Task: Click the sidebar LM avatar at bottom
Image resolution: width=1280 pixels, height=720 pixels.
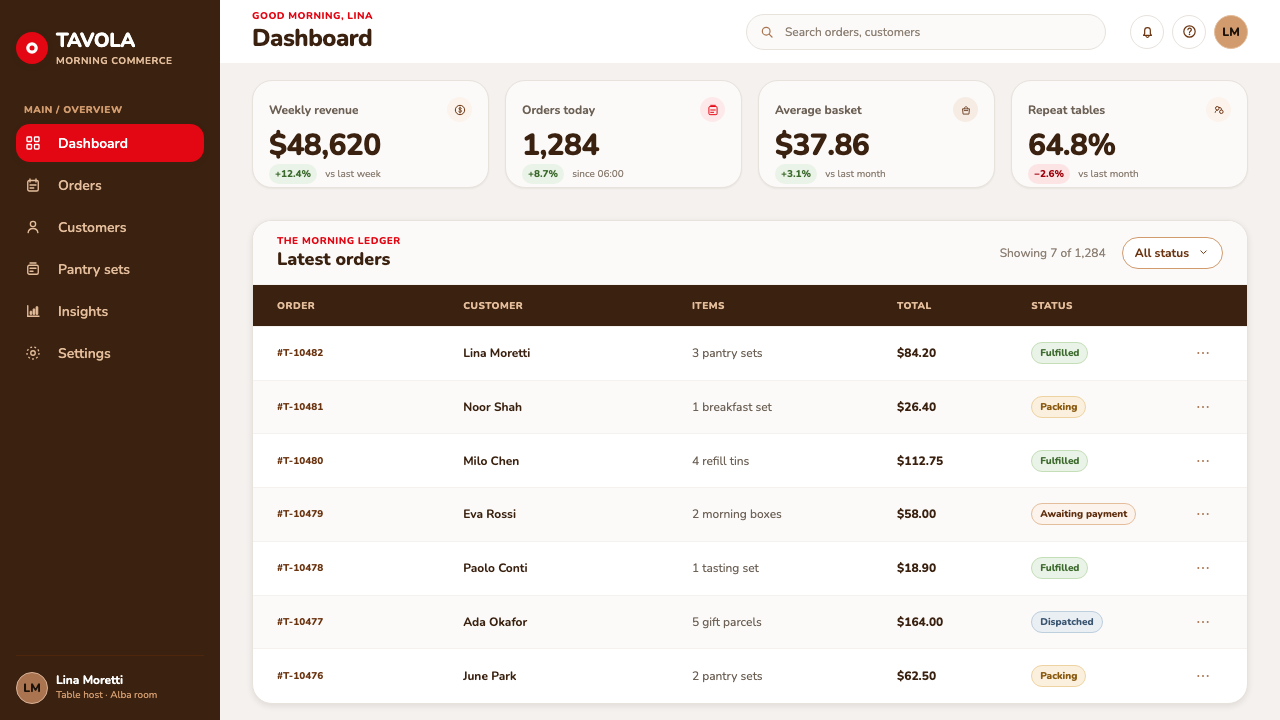Action: [32, 688]
